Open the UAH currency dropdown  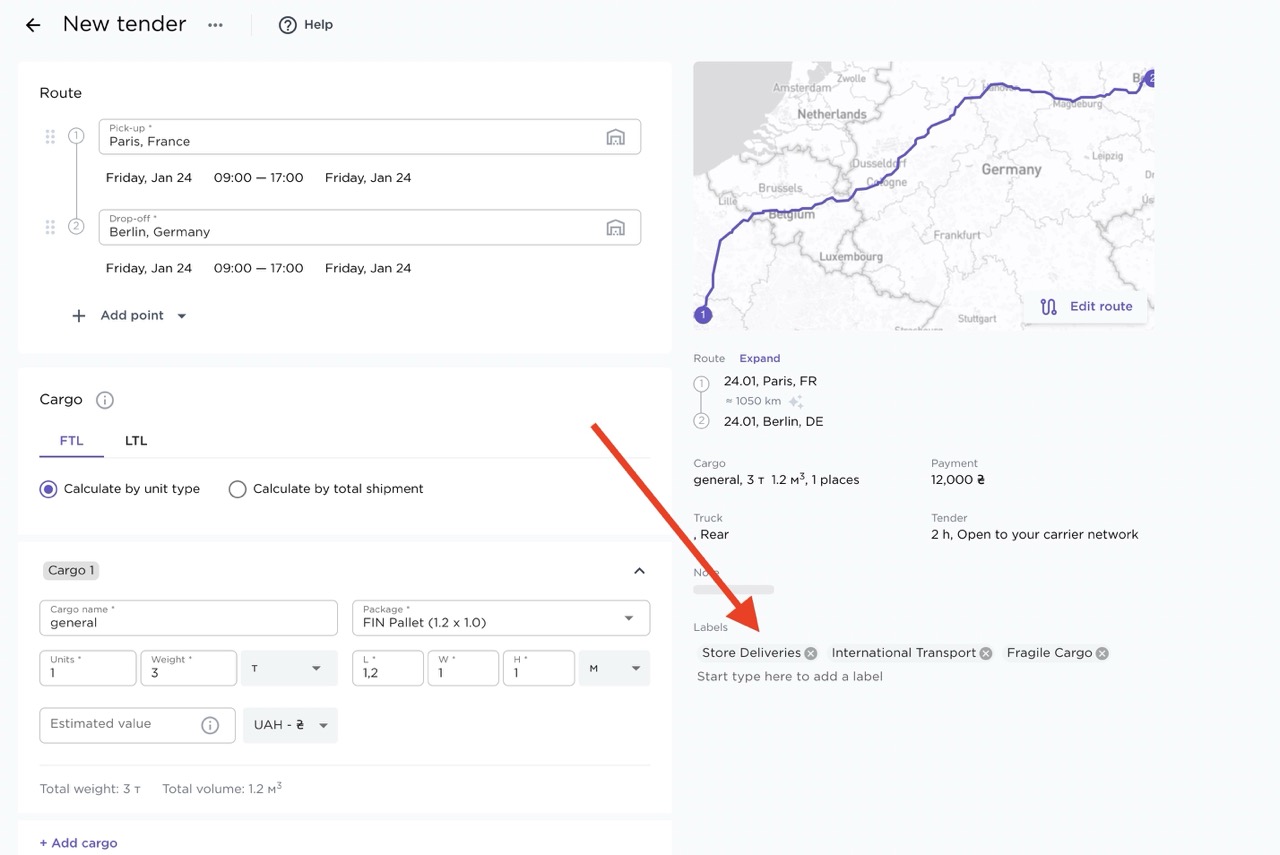click(290, 725)
